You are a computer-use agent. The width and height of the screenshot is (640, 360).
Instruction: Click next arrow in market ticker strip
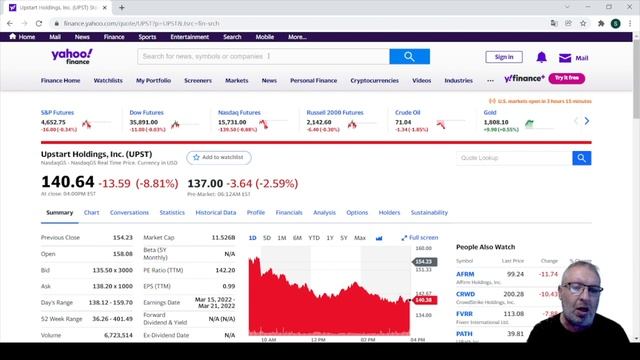coord(587,121)
